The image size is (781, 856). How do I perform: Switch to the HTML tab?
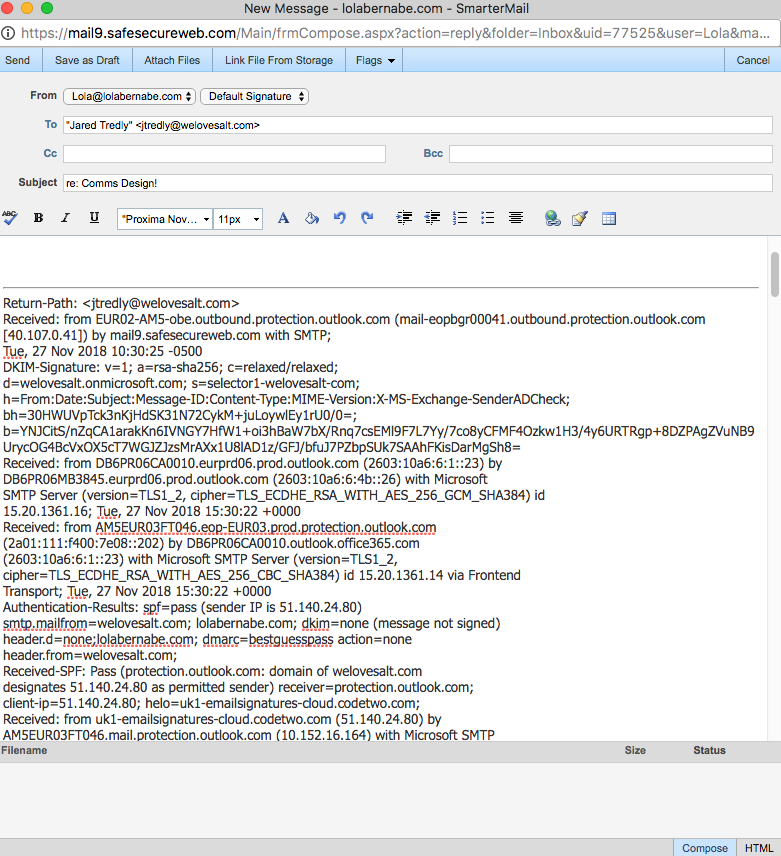point(759,848)
